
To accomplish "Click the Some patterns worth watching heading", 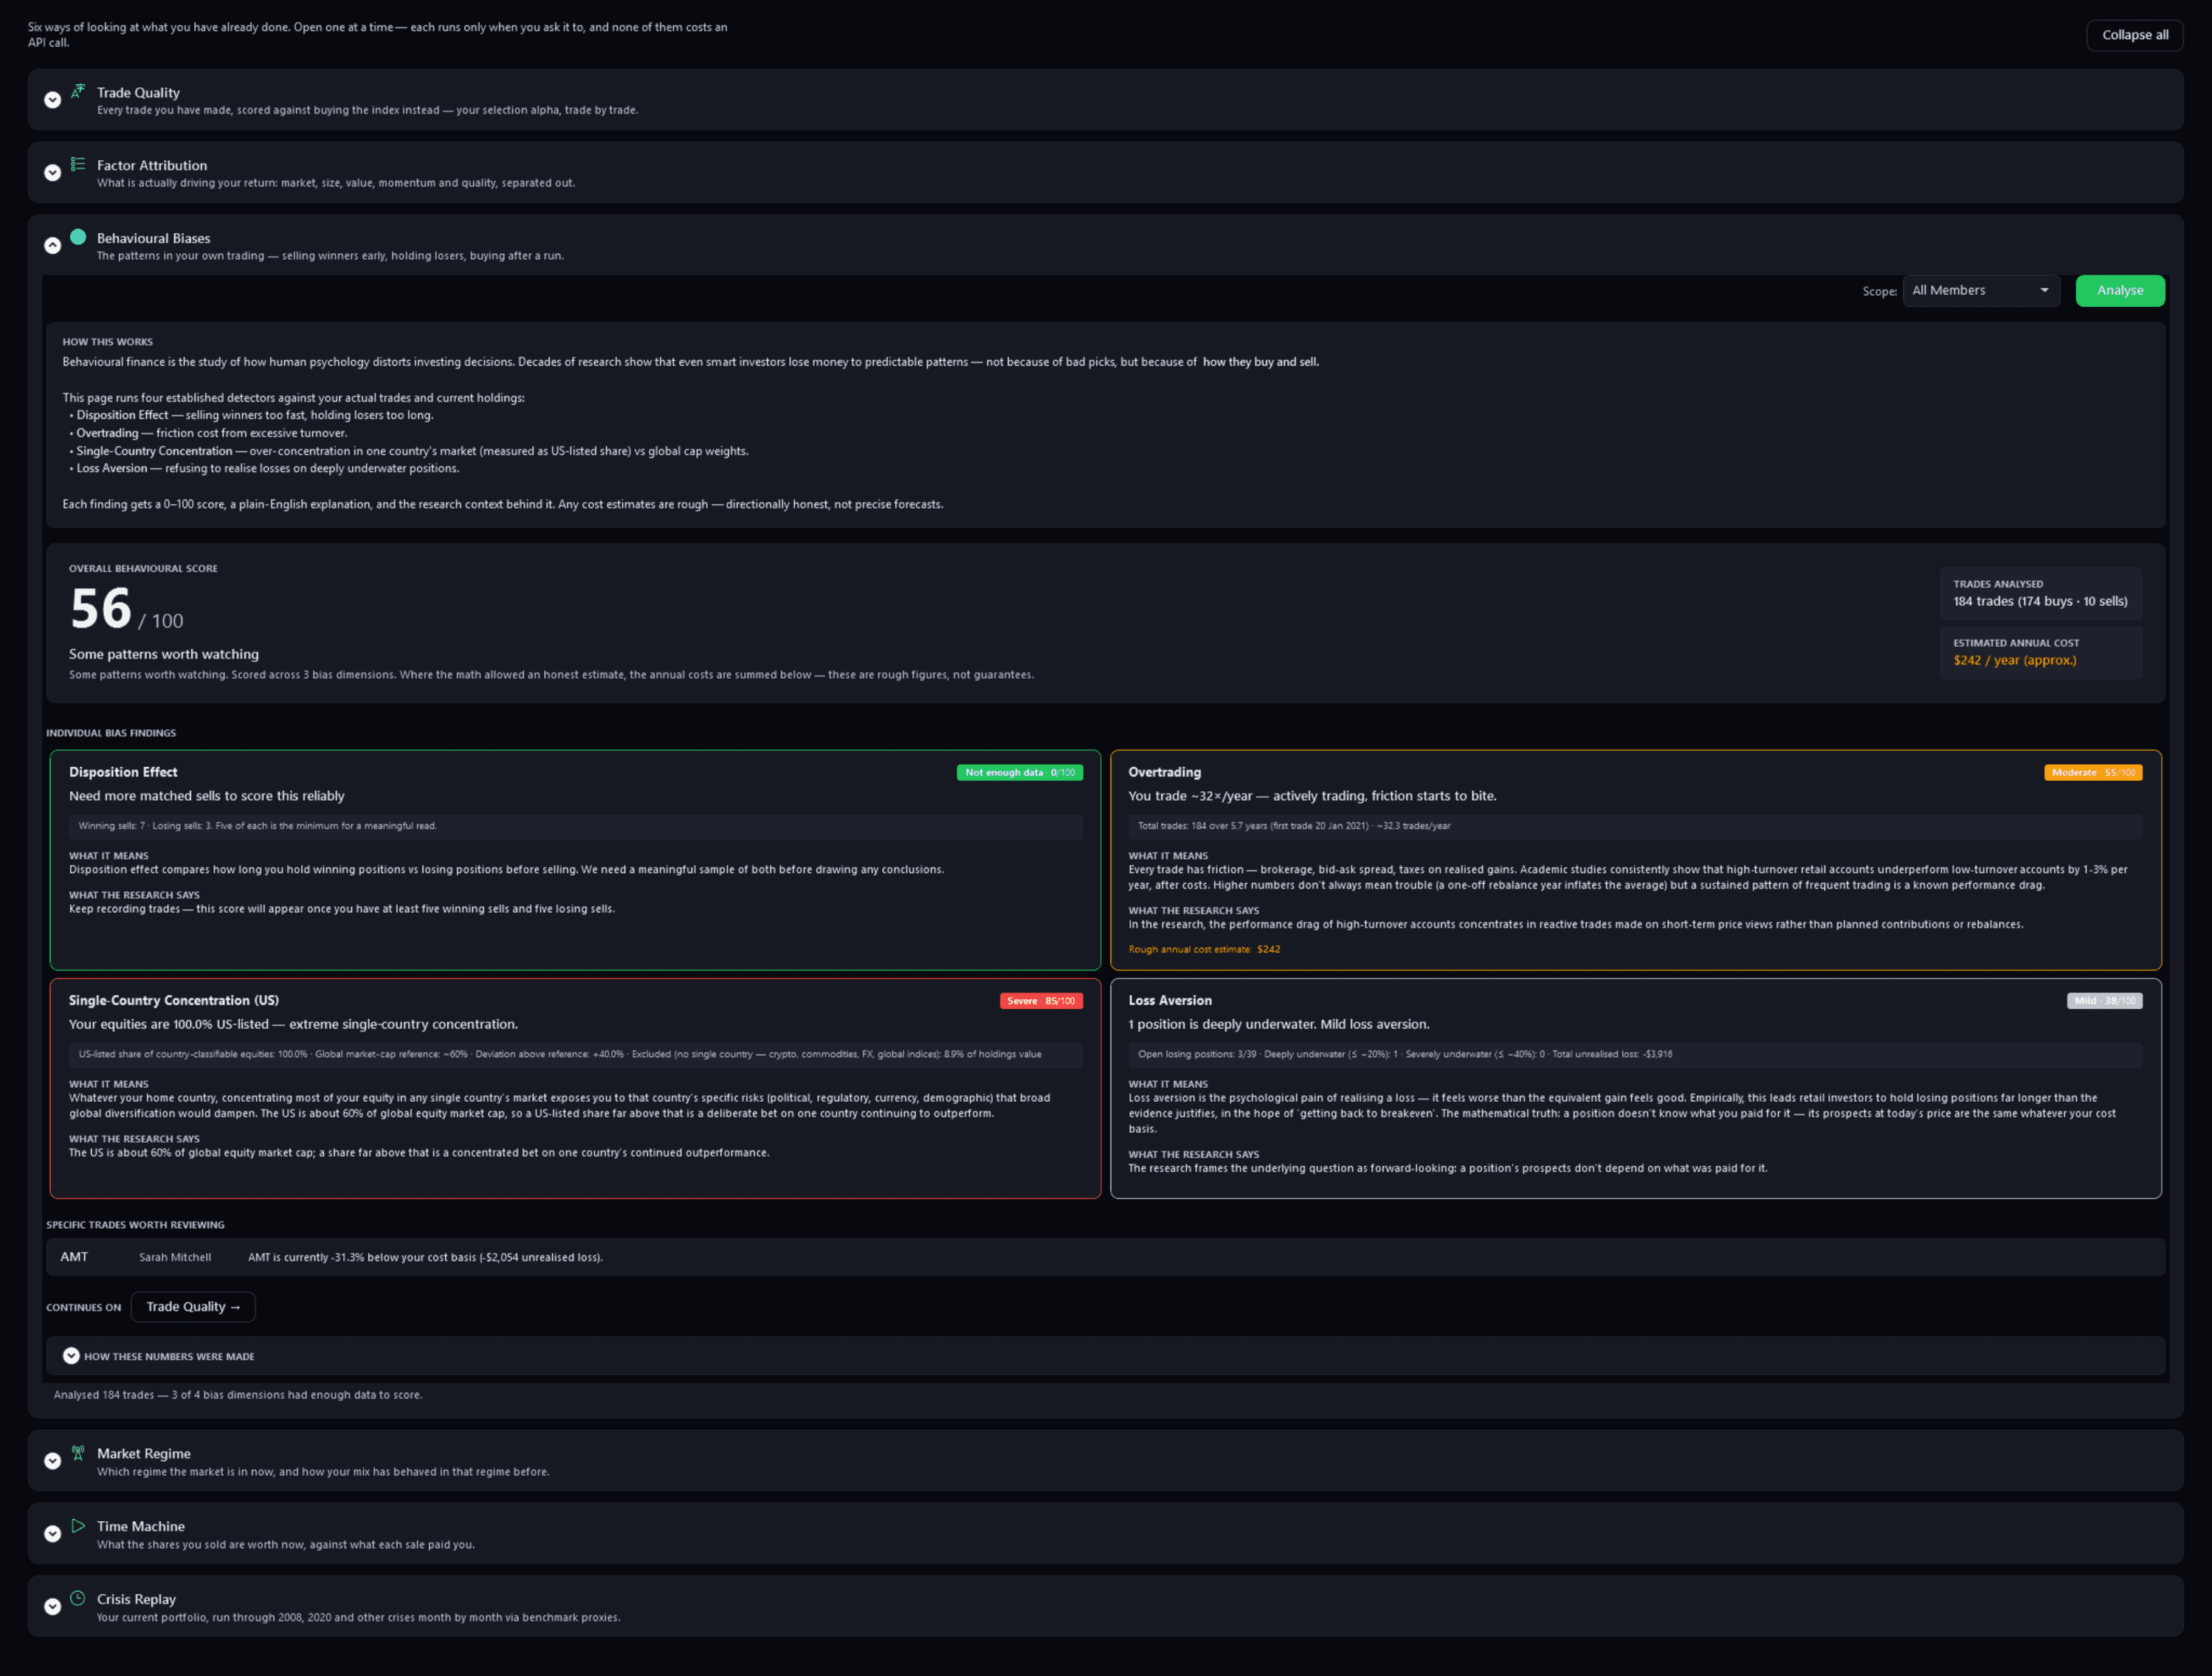I will click(x=164, y=655).
